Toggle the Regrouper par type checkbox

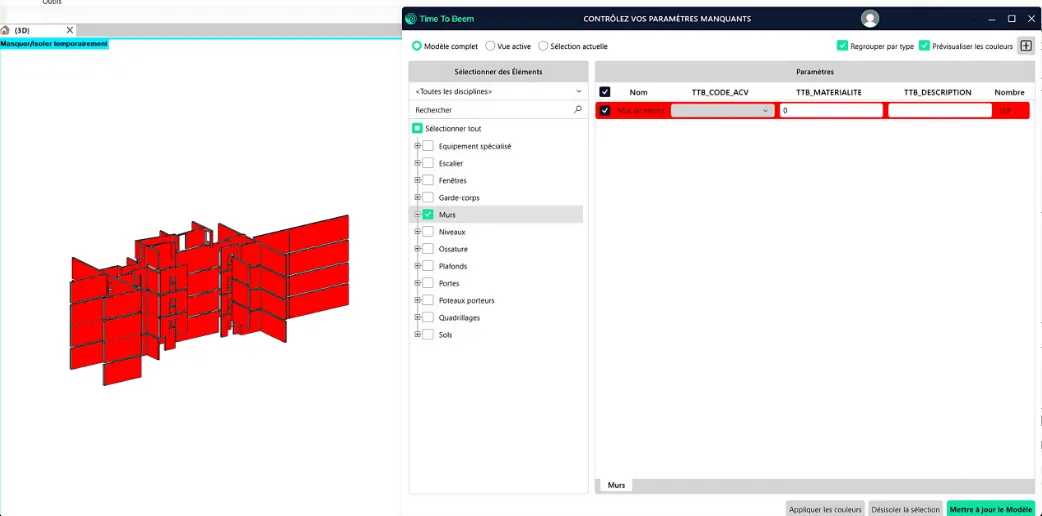click(x=842, y=46)
